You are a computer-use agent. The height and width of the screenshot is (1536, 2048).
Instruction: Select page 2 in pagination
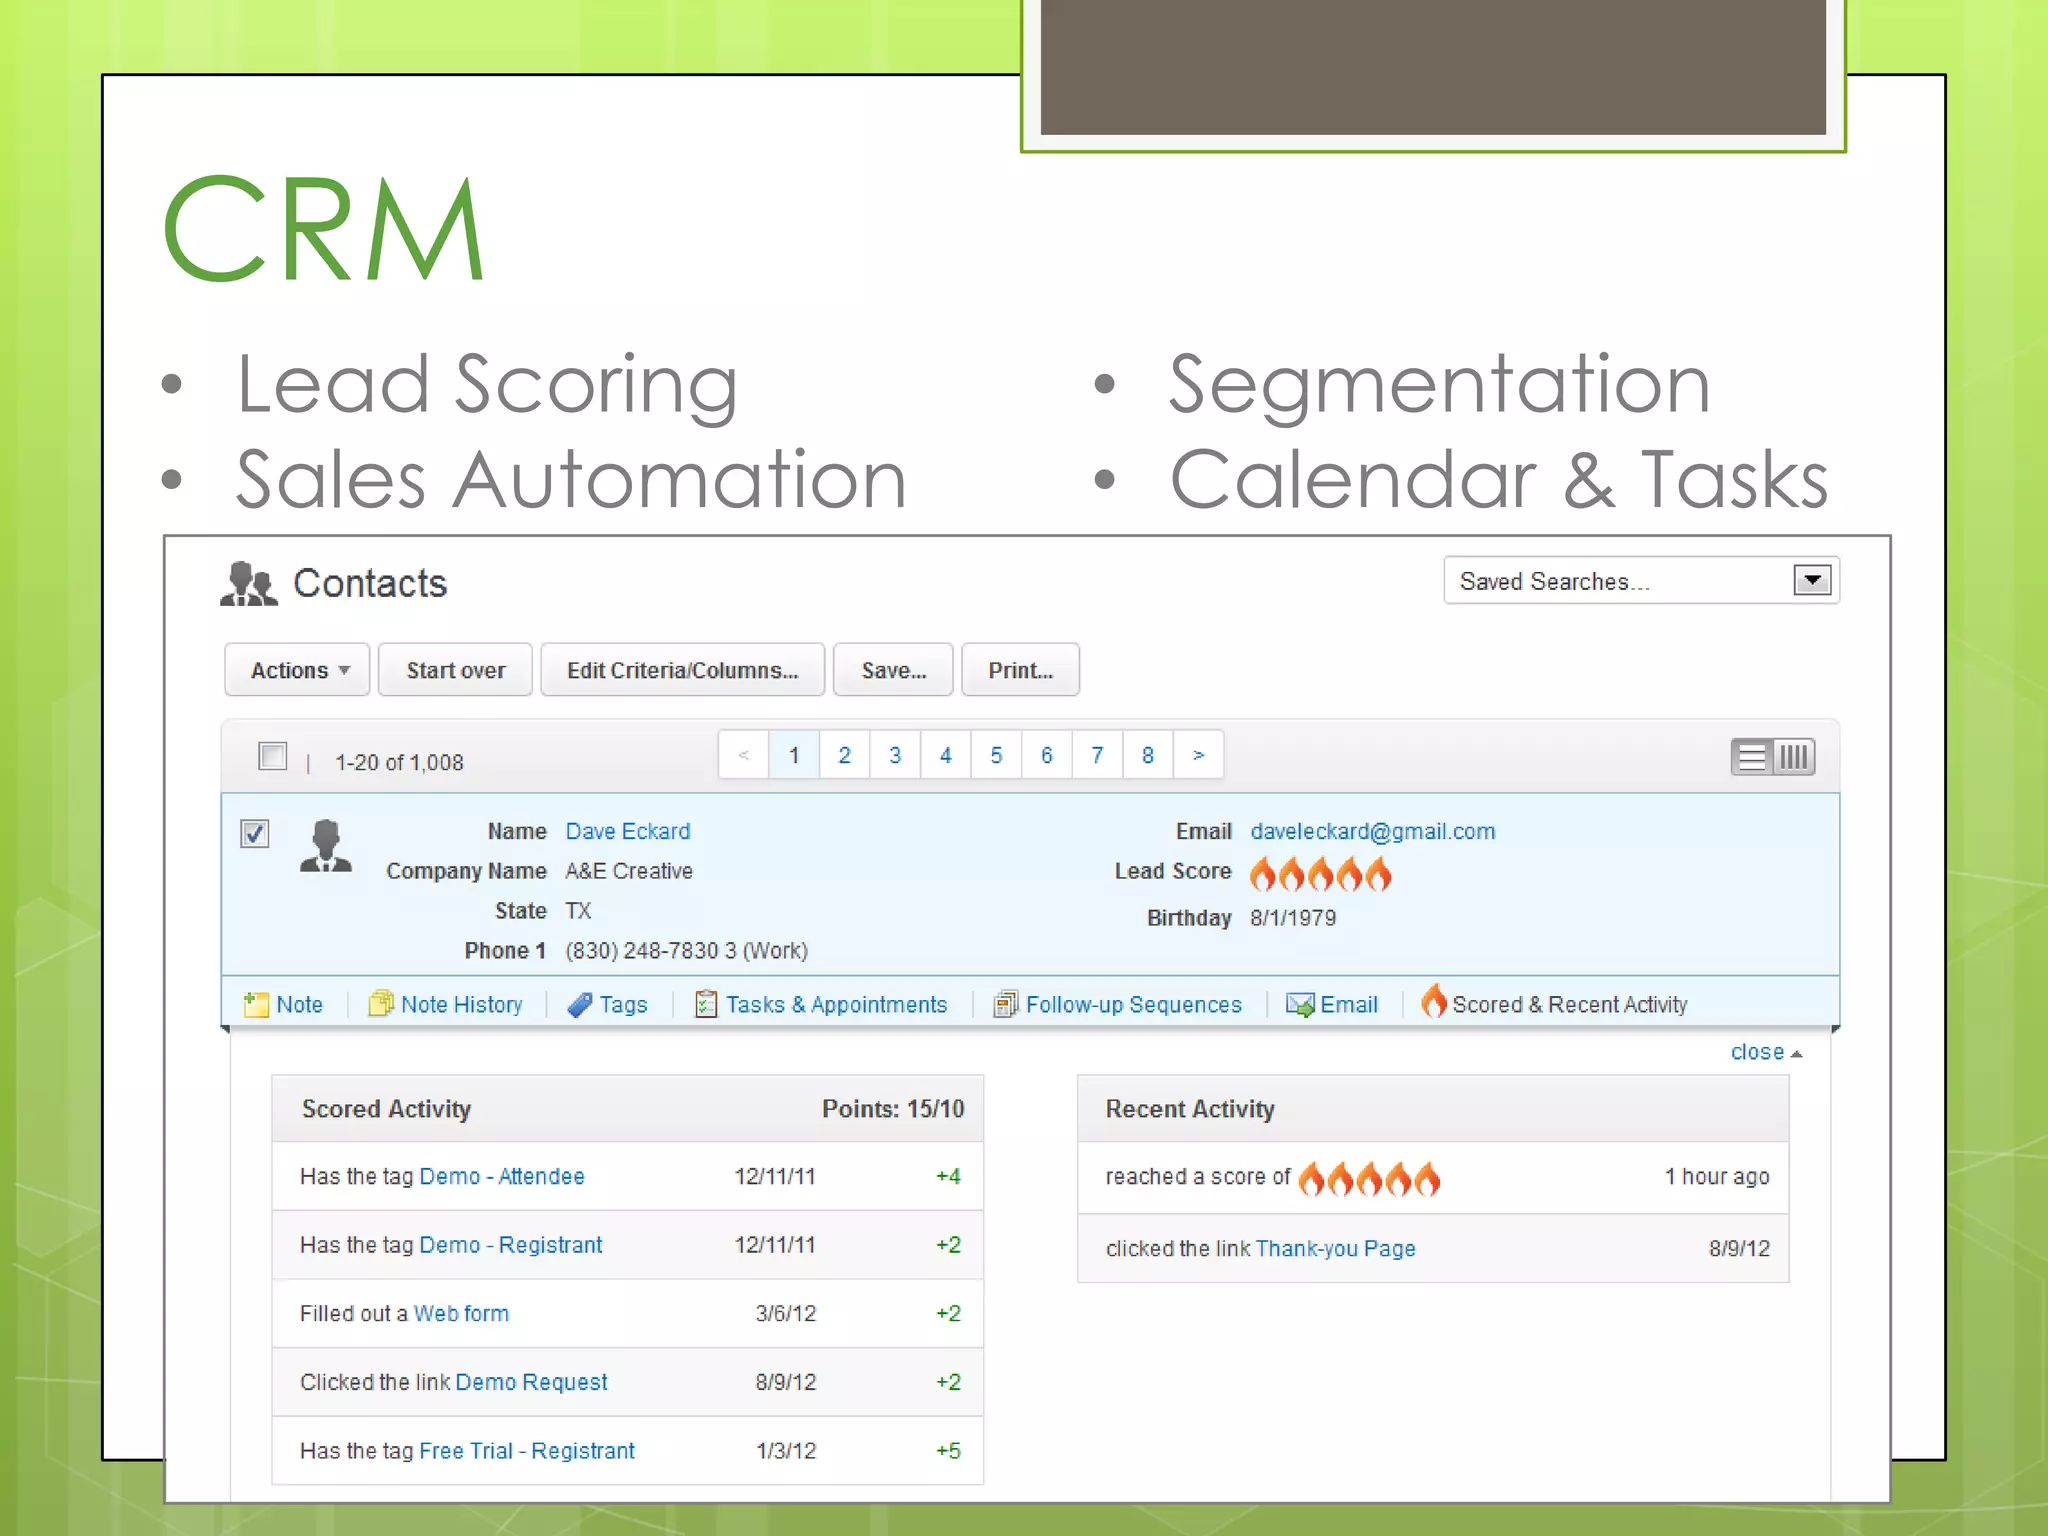pos(845,755)
